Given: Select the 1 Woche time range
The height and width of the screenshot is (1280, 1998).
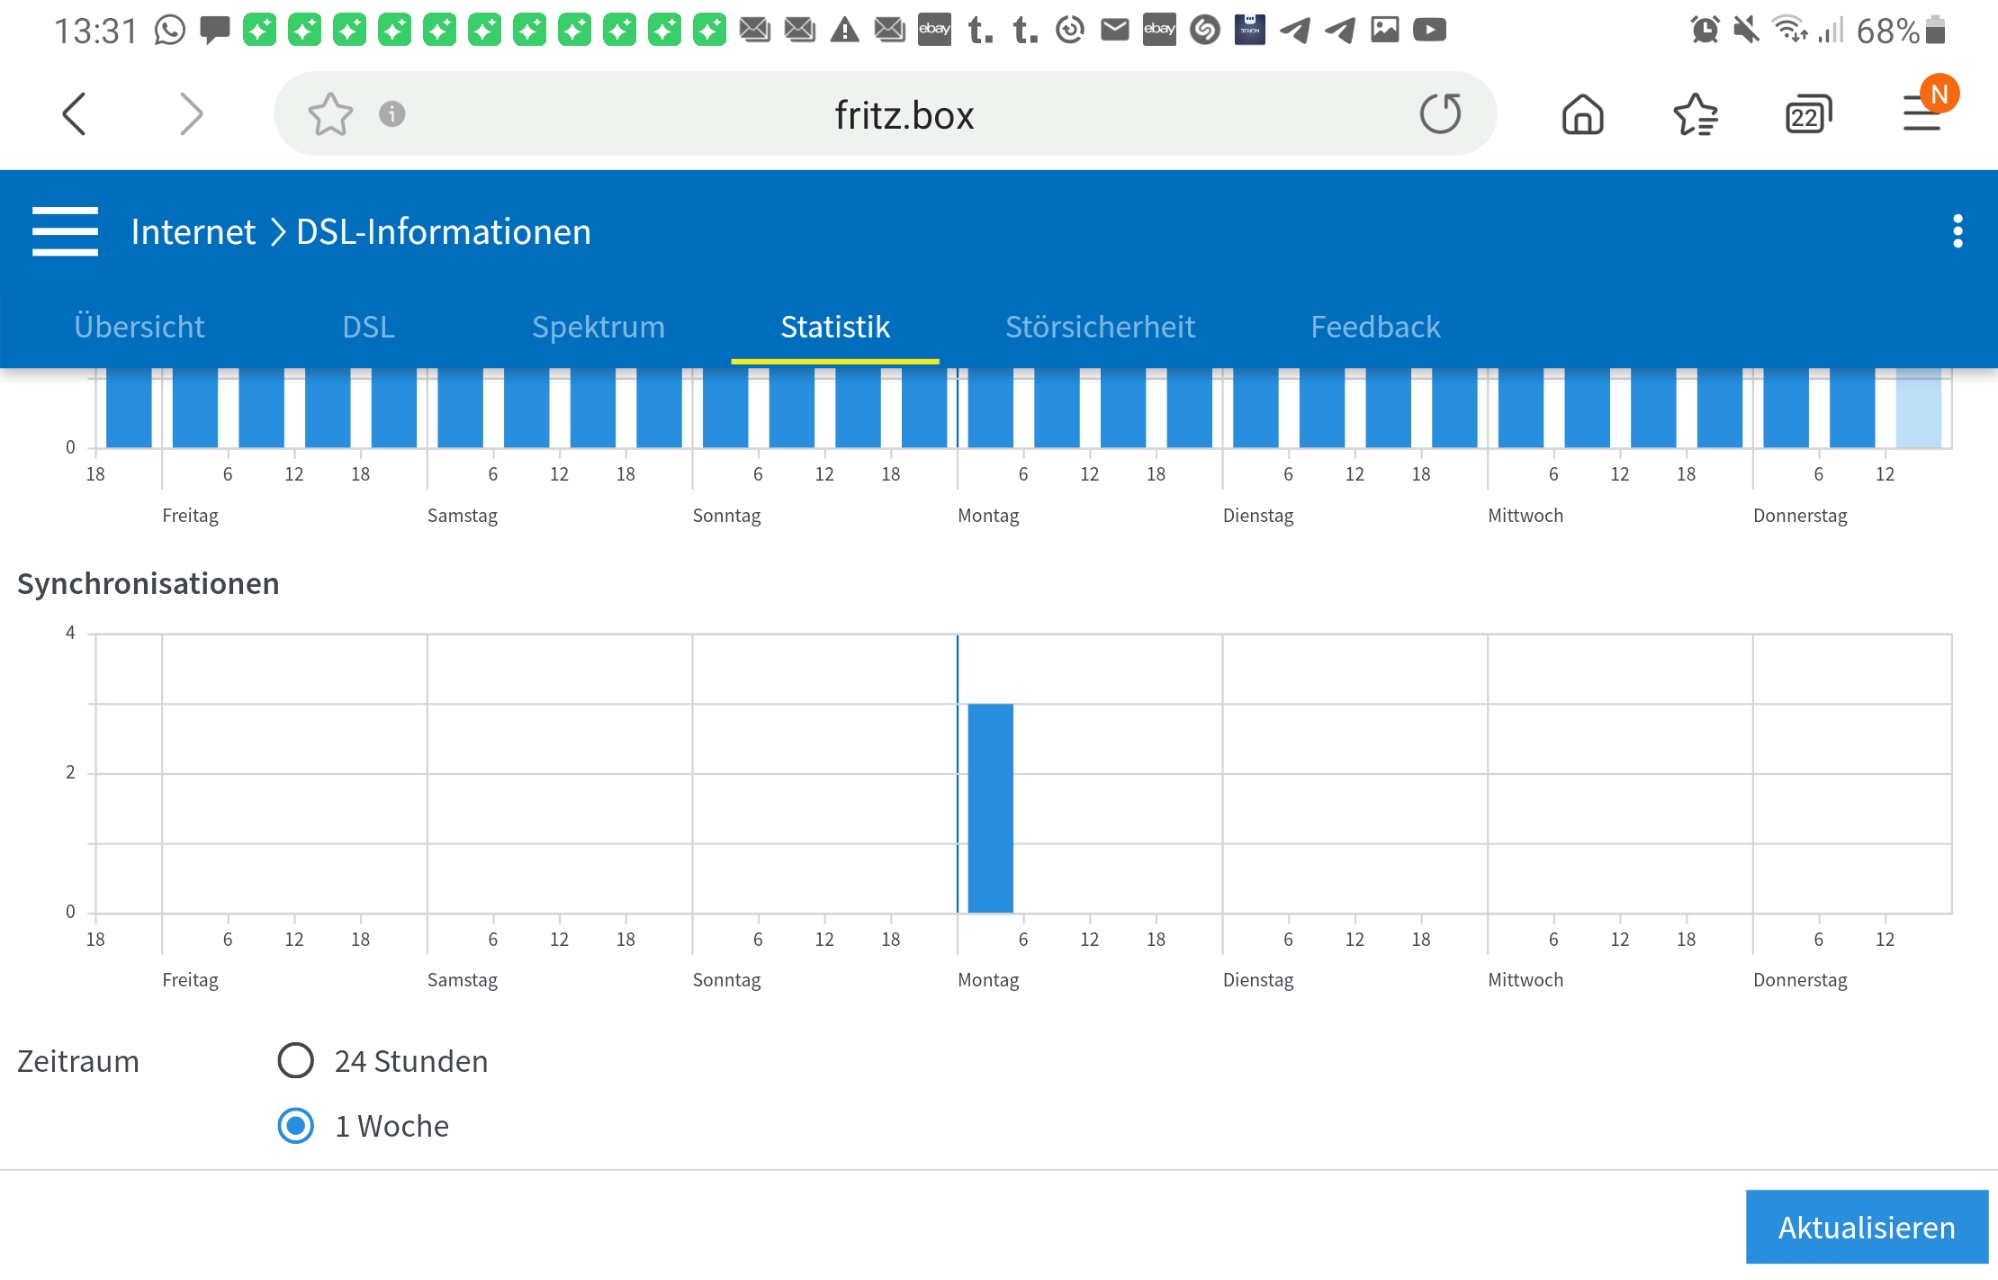Looking at the screenshot, I should (296, 1126).
